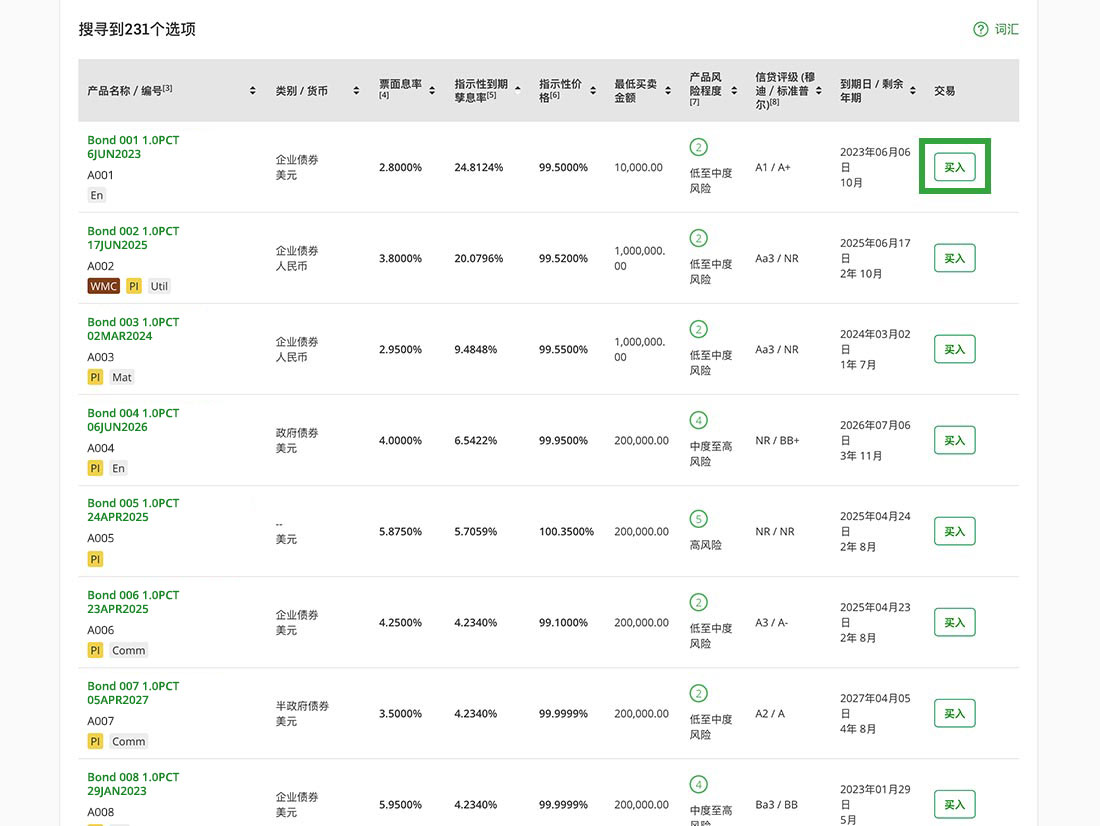1100x826 pixels.
Task: Click risk level 5 icon for Bond 005
Action: 698,519
